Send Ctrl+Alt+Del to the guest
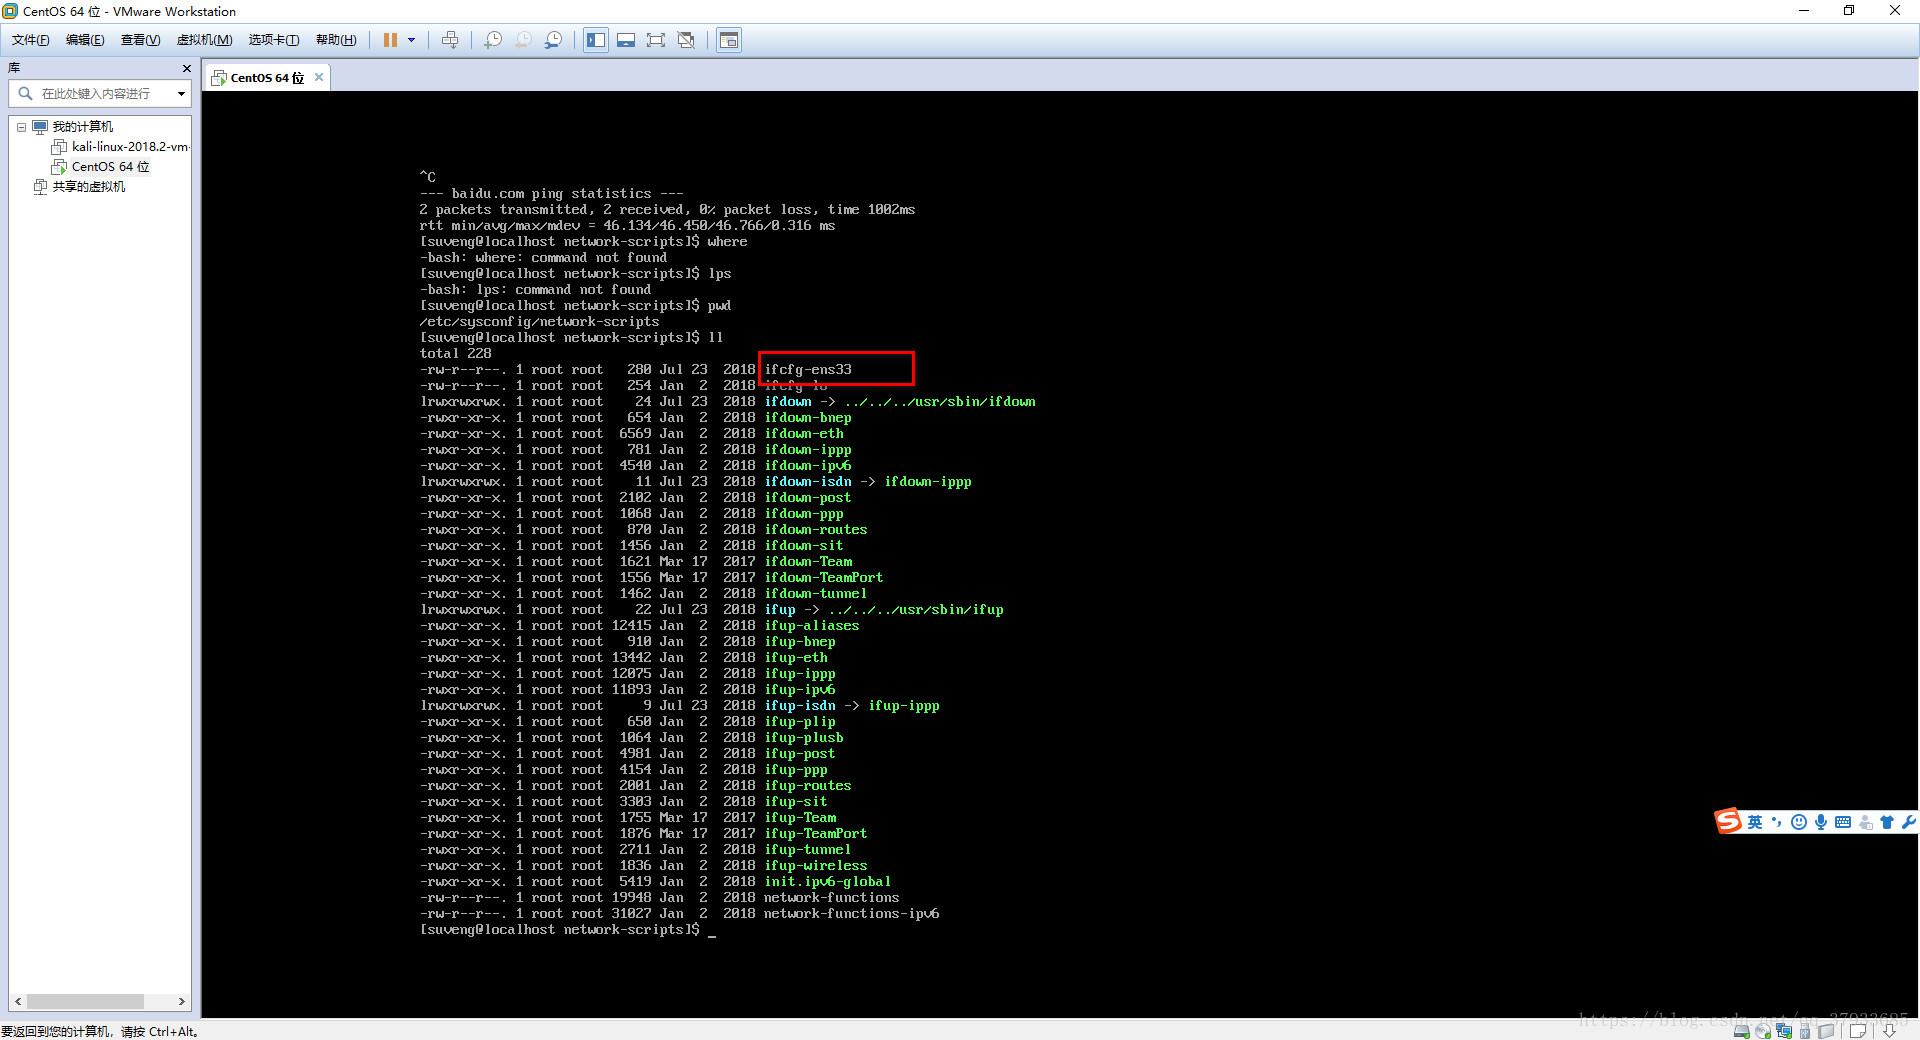 (450, 40)
